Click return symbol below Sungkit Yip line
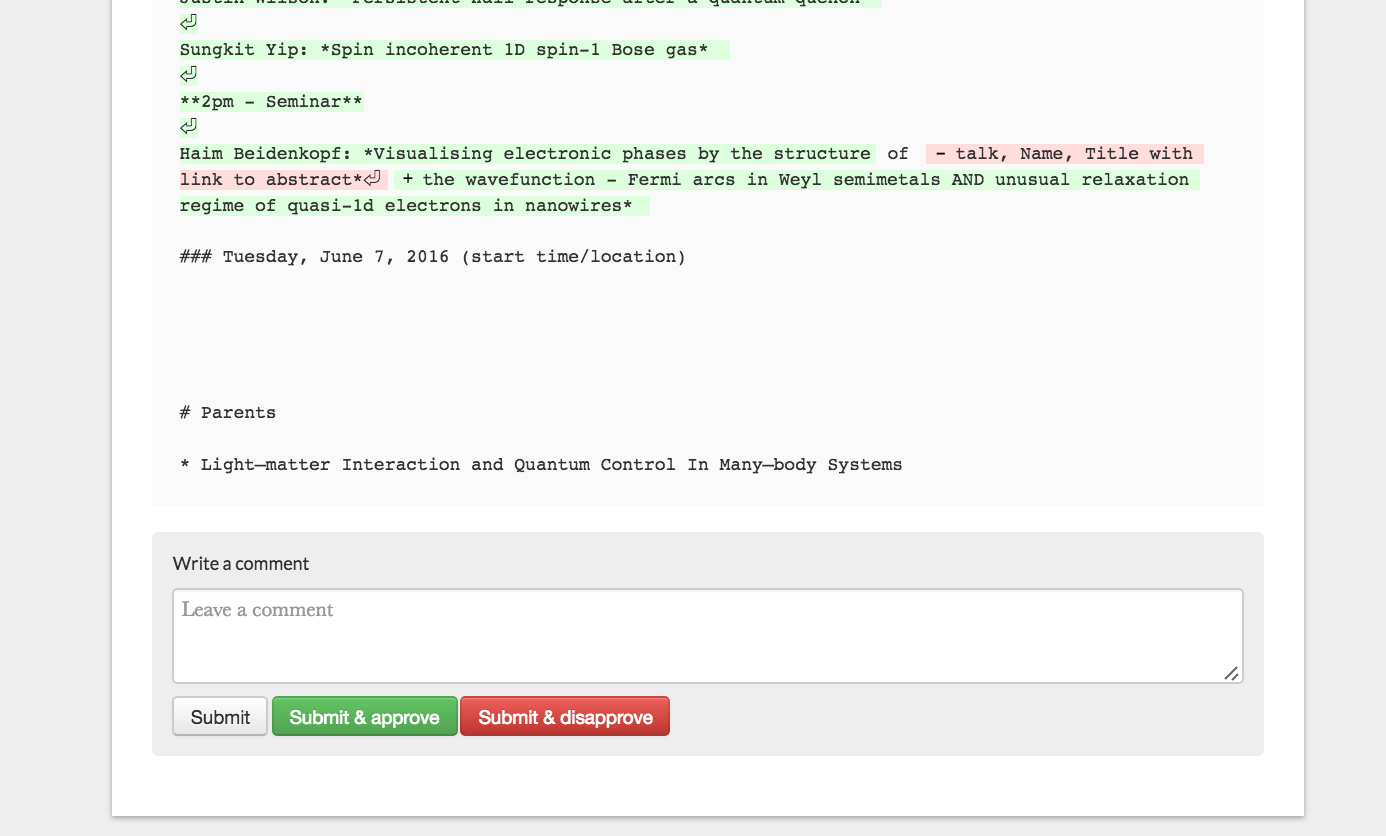 [188, 75]
